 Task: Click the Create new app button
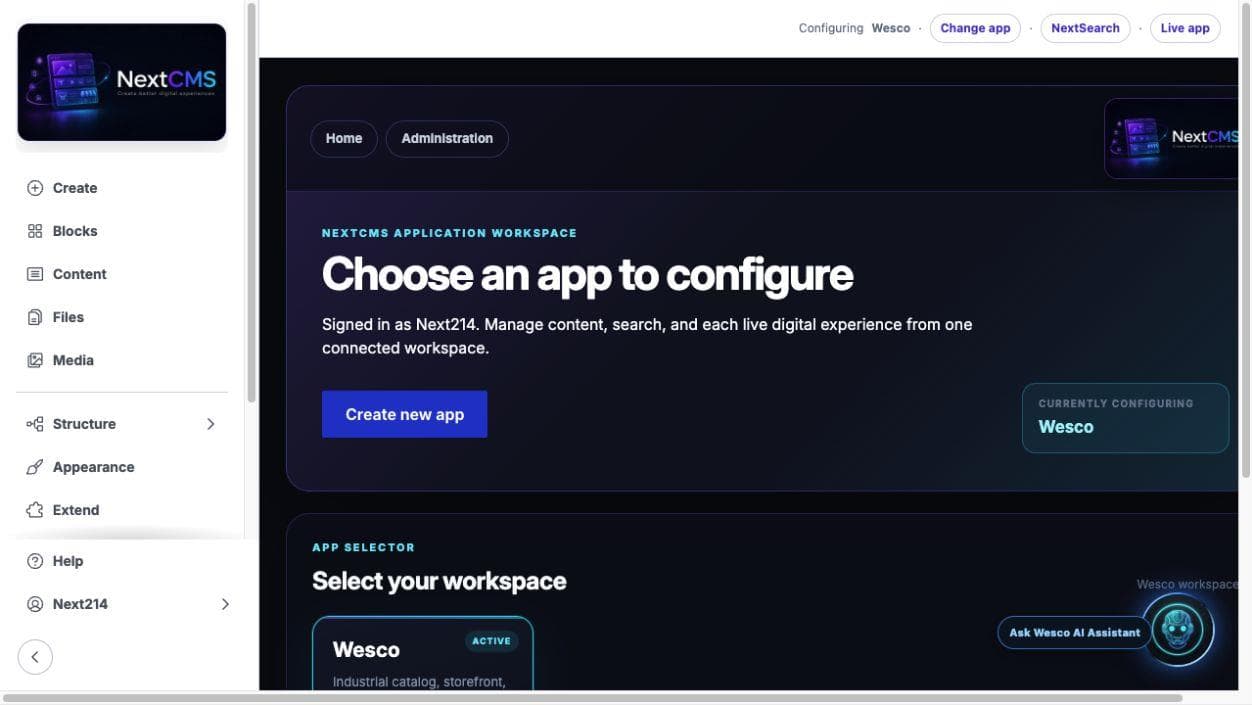(404, 414)
